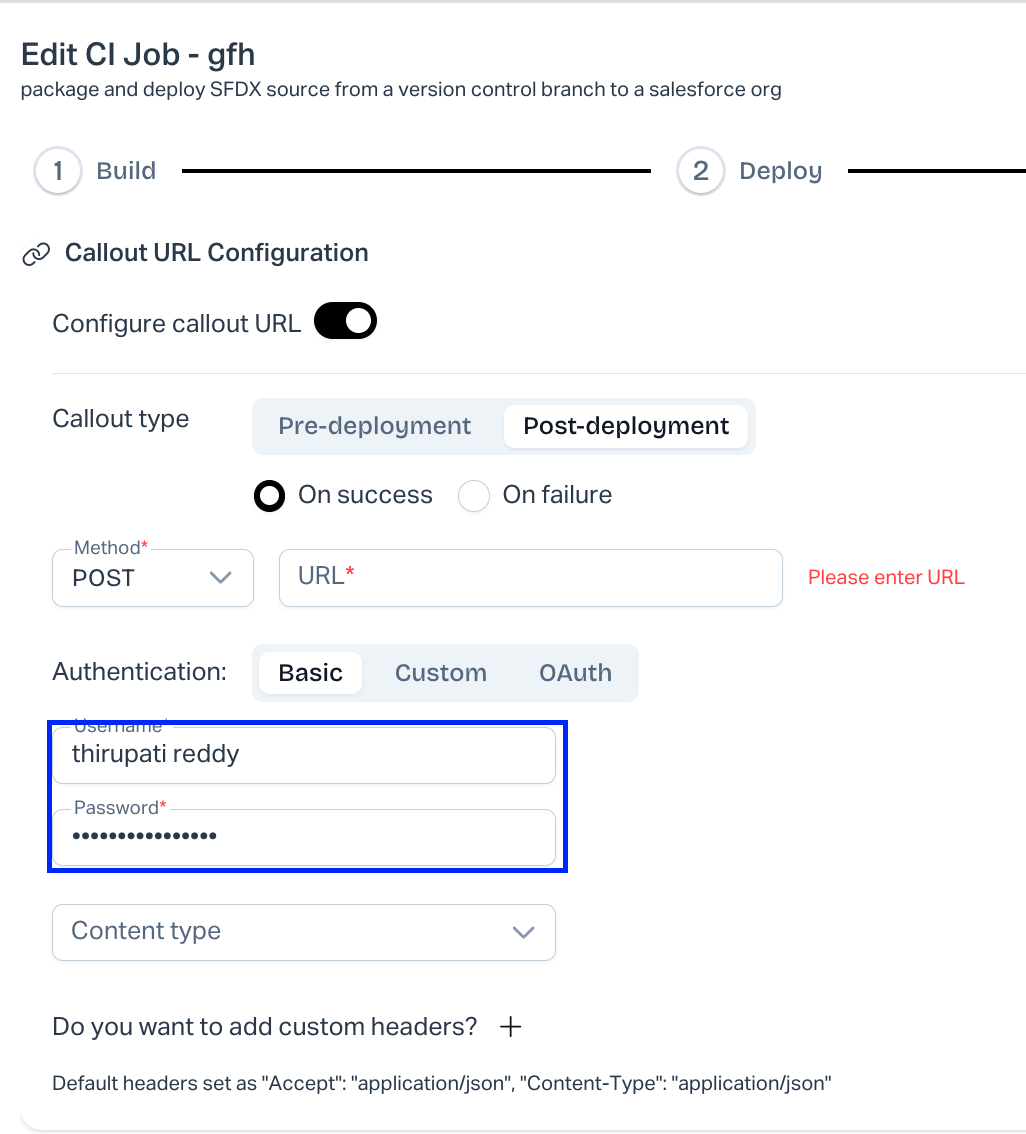Click the step 2 Deploy circle

(700, 171)
